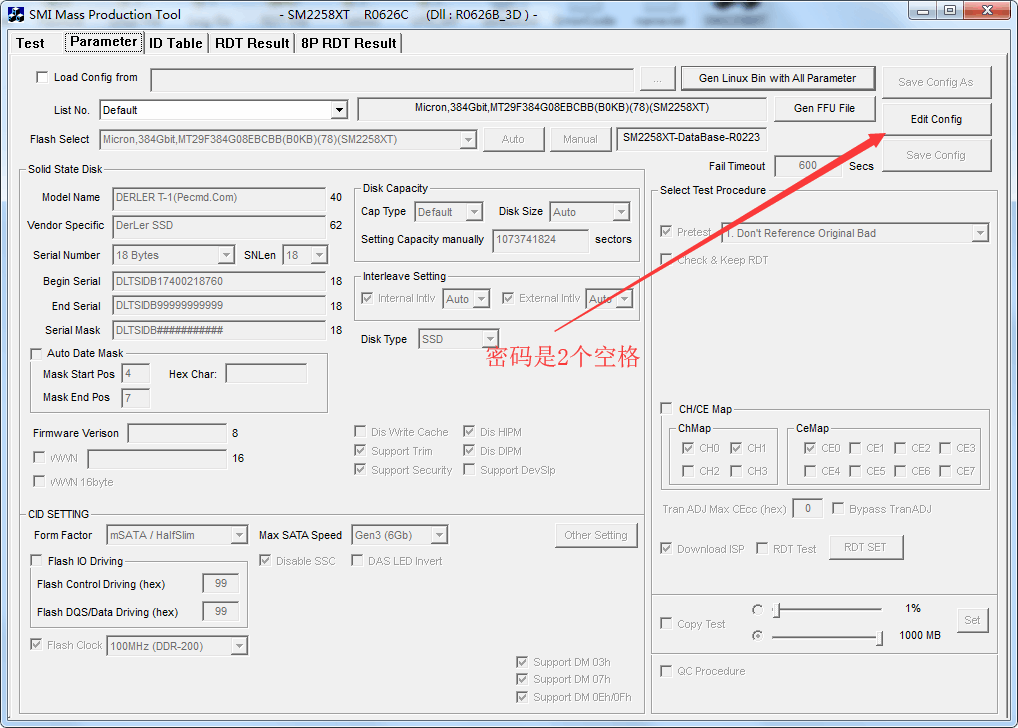
Task: Expand the Max SATA Speed dropdown
Action: click(438, 536)
